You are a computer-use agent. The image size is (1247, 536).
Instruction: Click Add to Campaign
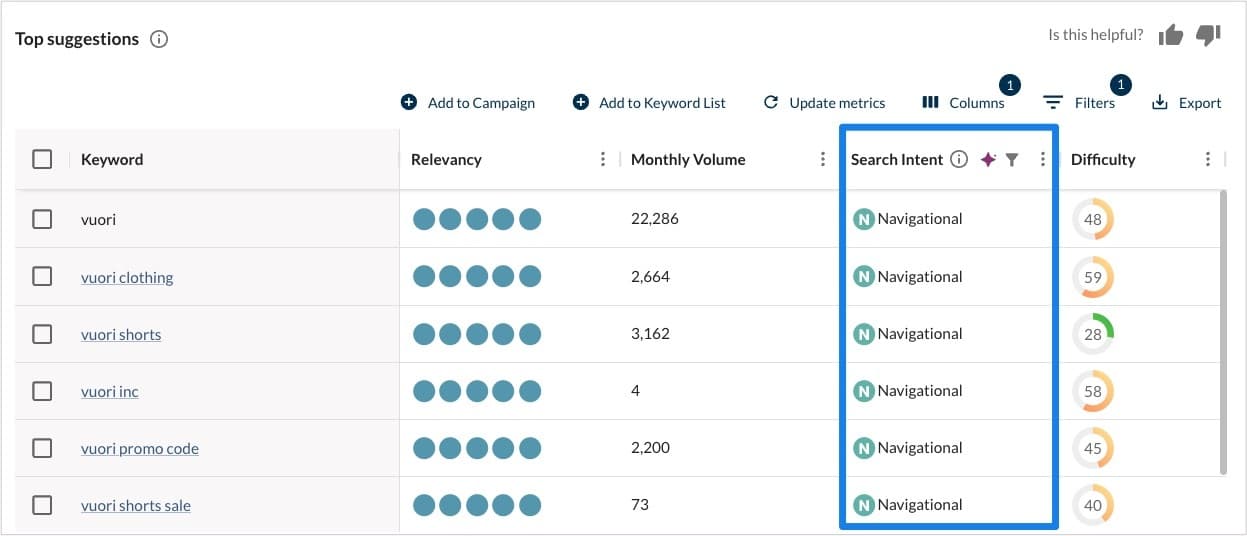tap(468, 102)
